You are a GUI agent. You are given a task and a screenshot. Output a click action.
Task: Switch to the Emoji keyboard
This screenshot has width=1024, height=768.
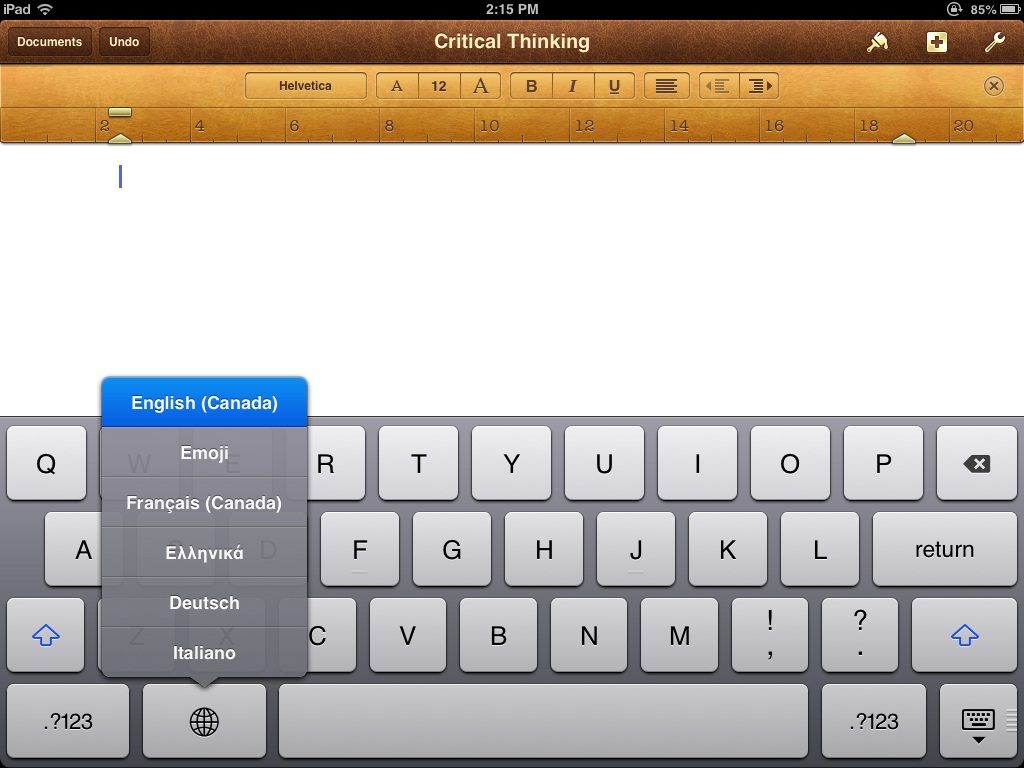coord(204,453)
